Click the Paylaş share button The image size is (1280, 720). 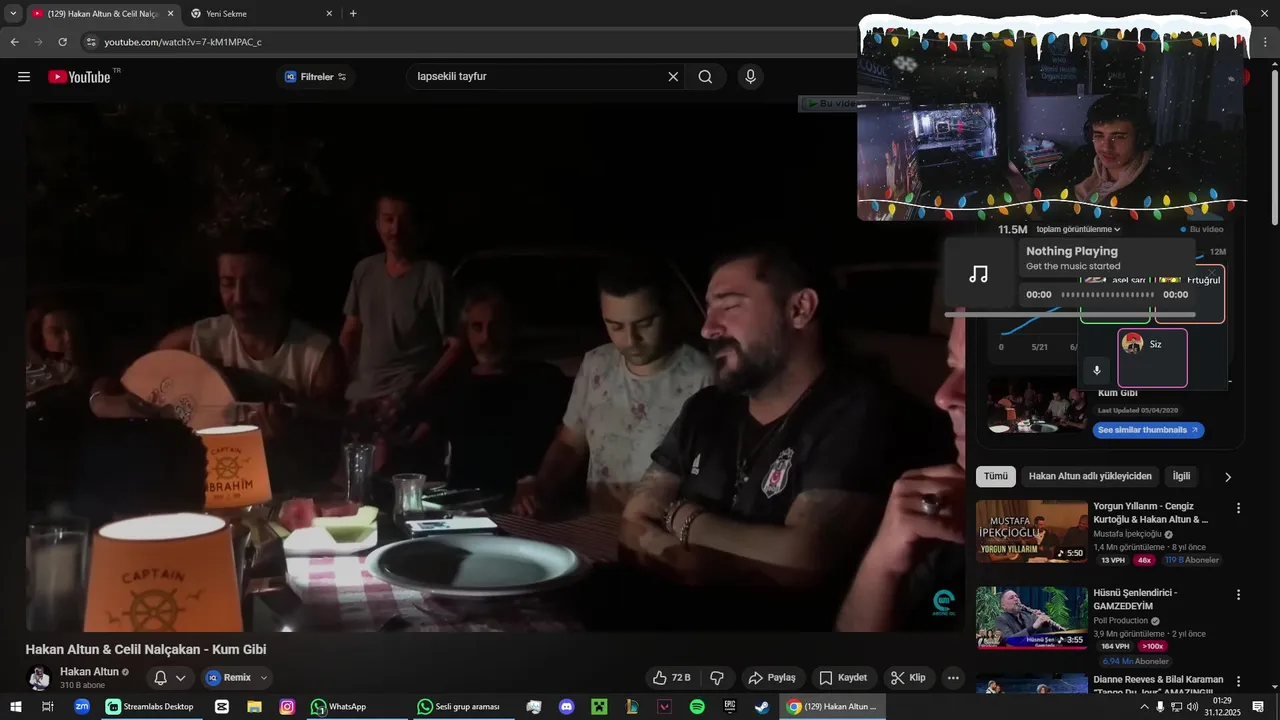(x=772, y=678)
